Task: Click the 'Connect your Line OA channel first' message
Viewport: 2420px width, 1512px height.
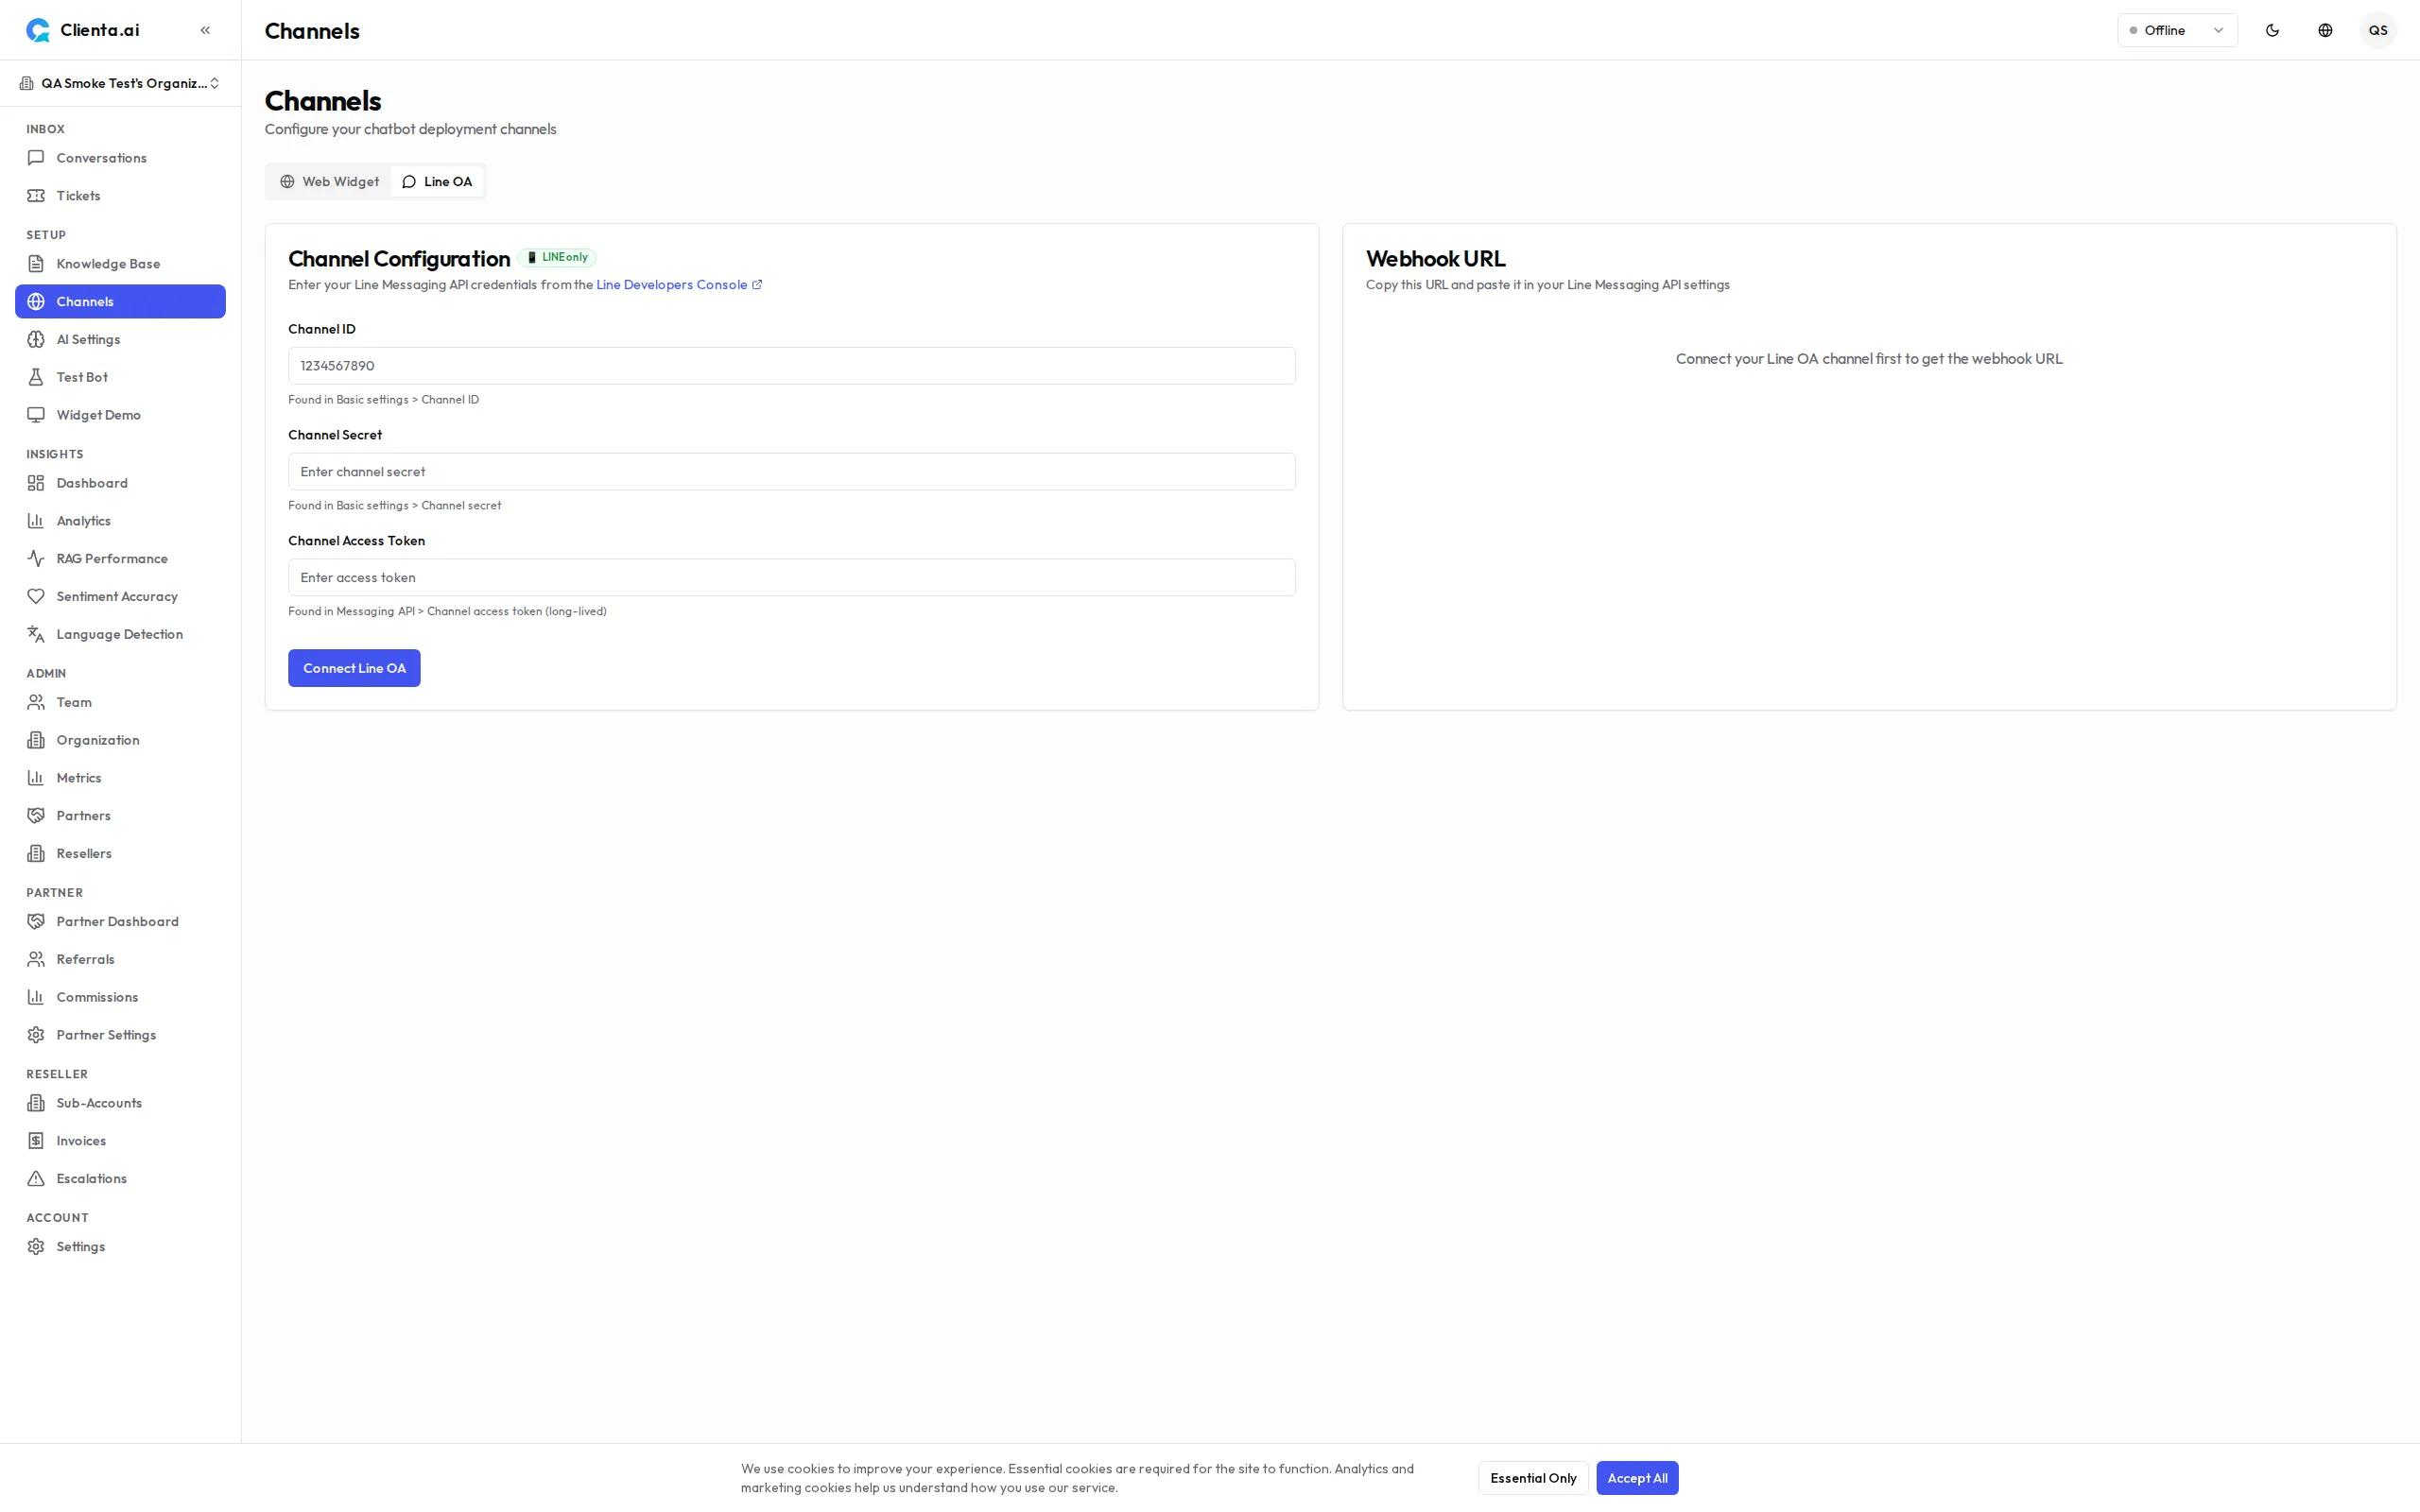Action: pyautogui.click(x=1869, y=359)
